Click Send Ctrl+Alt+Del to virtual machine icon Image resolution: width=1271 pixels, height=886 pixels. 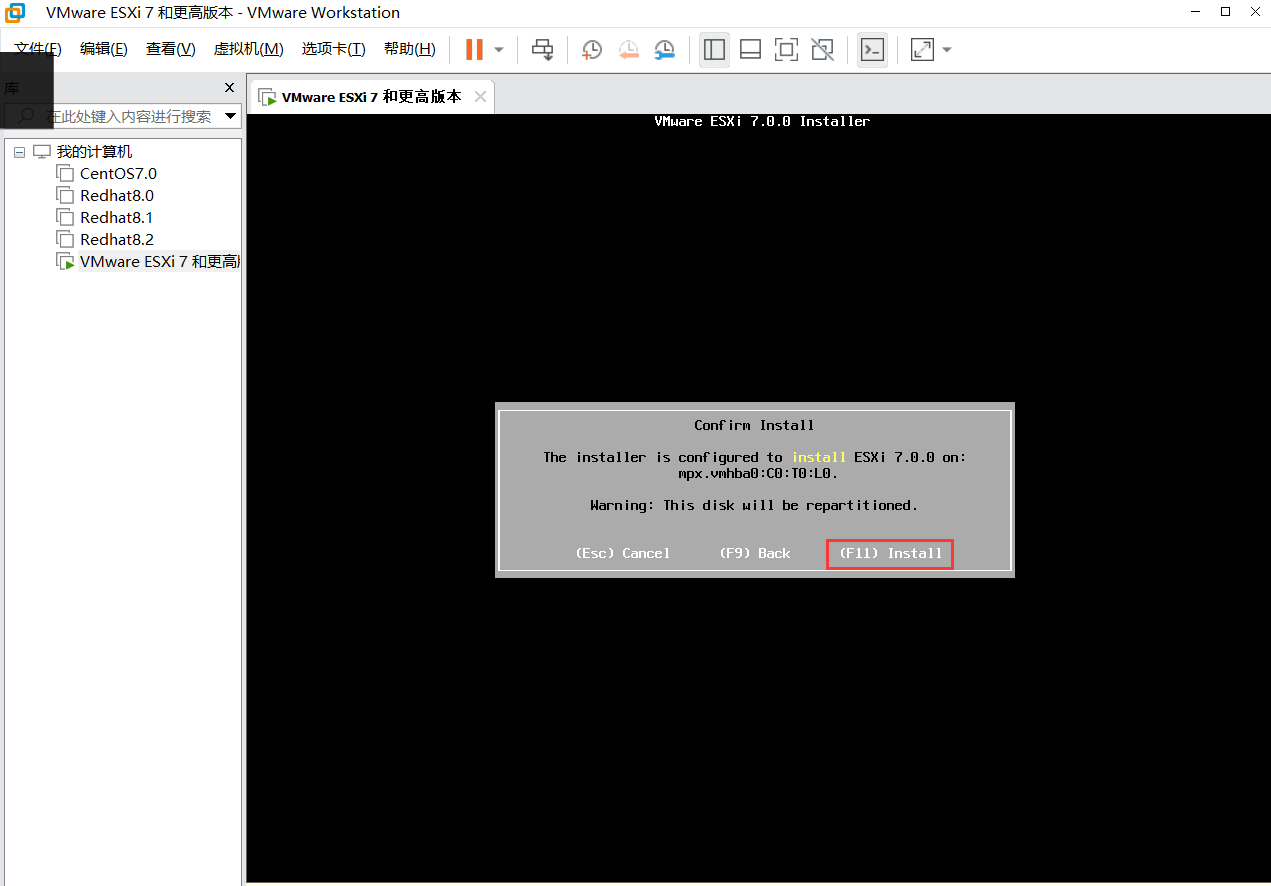click(542, 49)
